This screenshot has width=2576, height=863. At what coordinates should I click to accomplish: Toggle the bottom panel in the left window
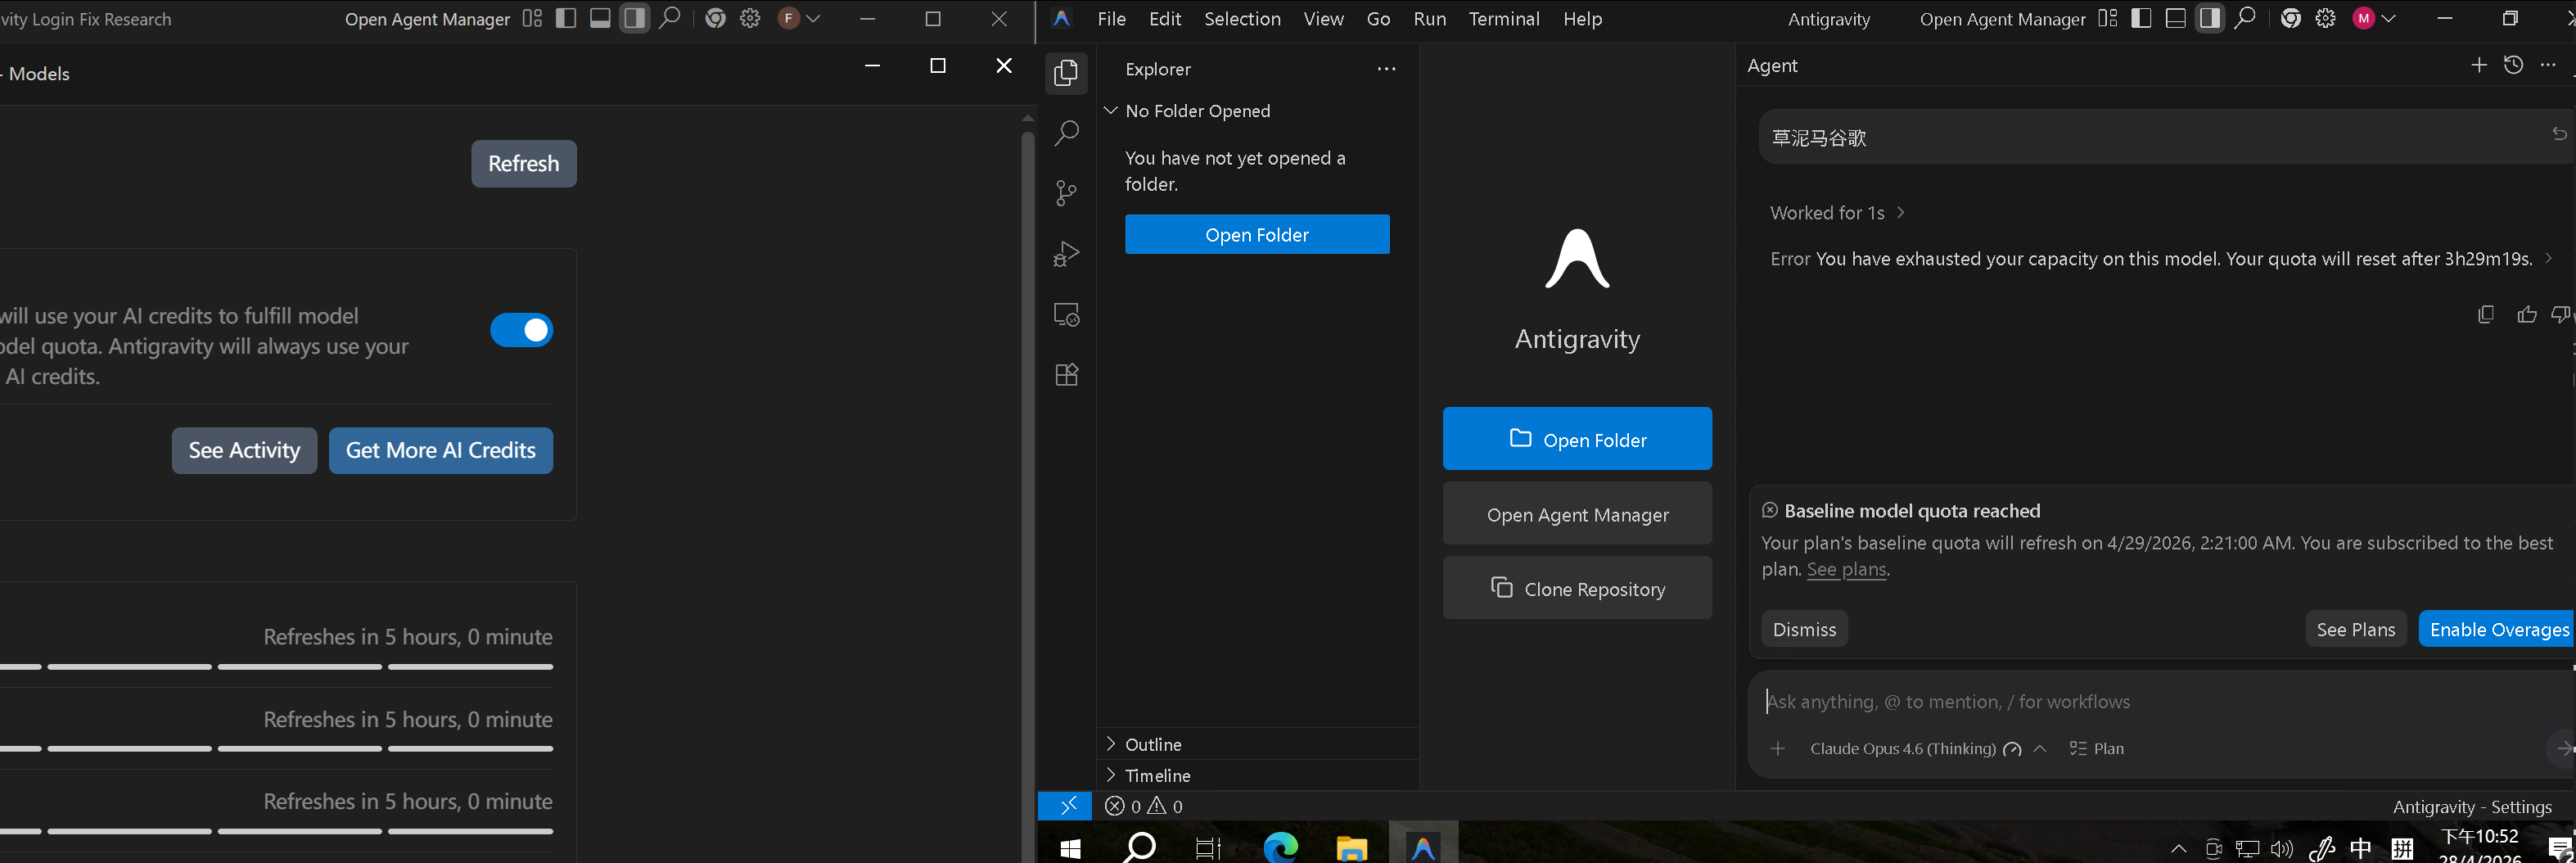[x=600, y=18]
